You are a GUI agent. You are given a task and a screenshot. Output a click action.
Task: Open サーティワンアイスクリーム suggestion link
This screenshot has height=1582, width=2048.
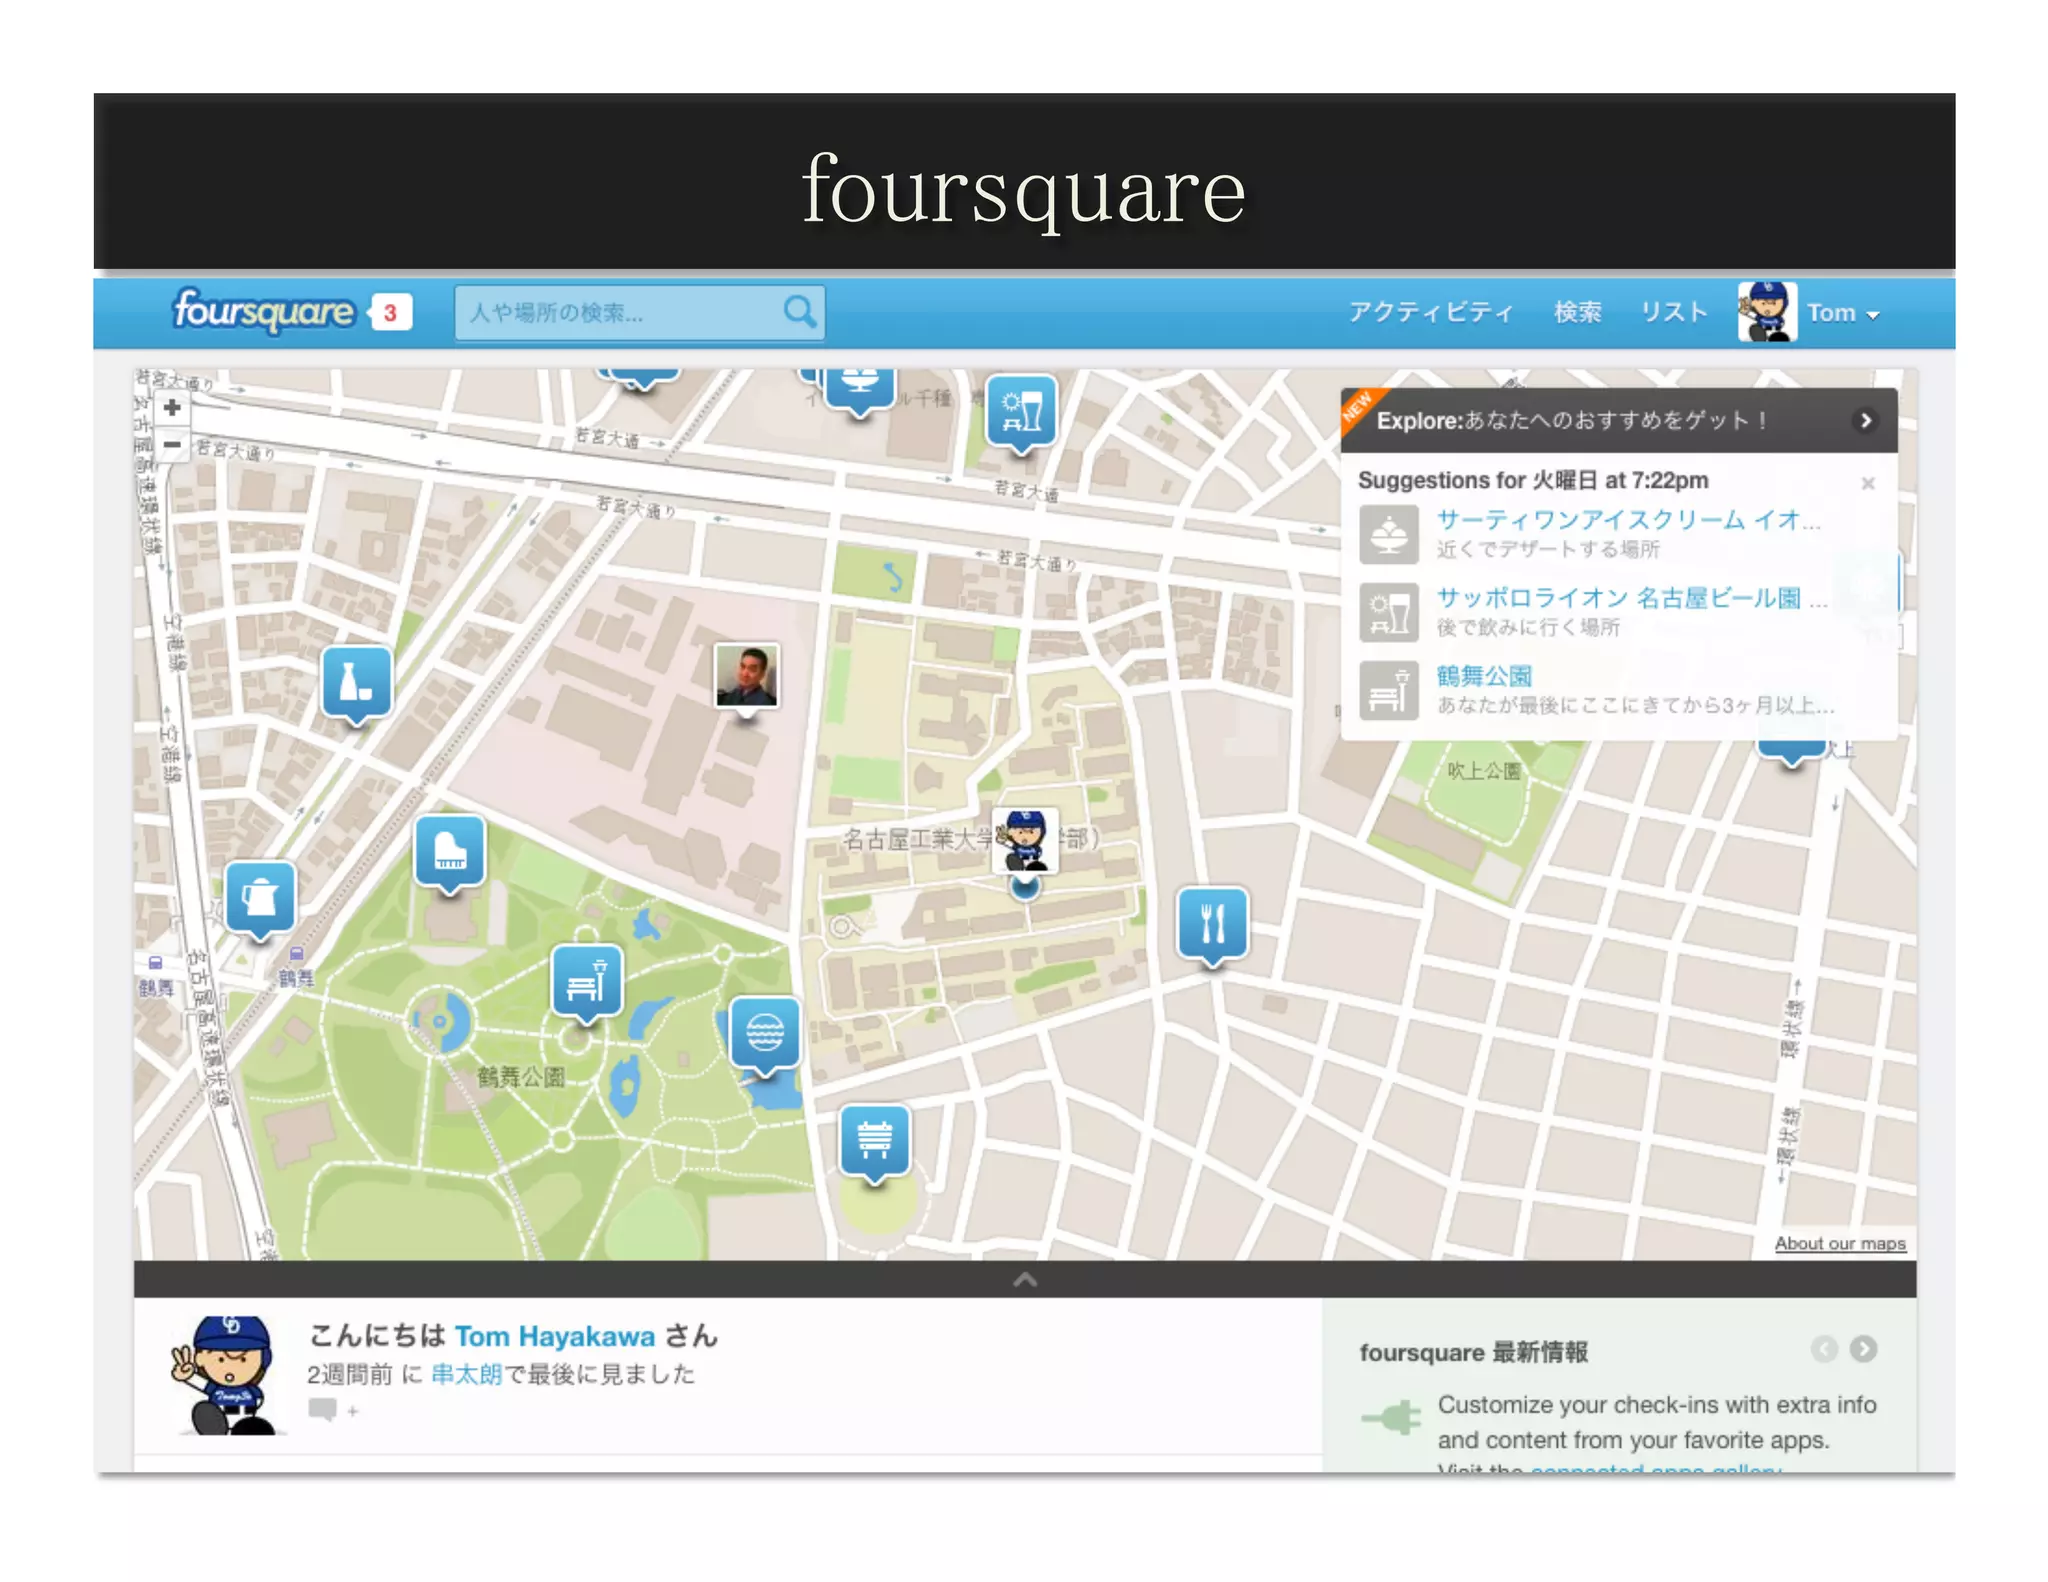point(1627,519)
